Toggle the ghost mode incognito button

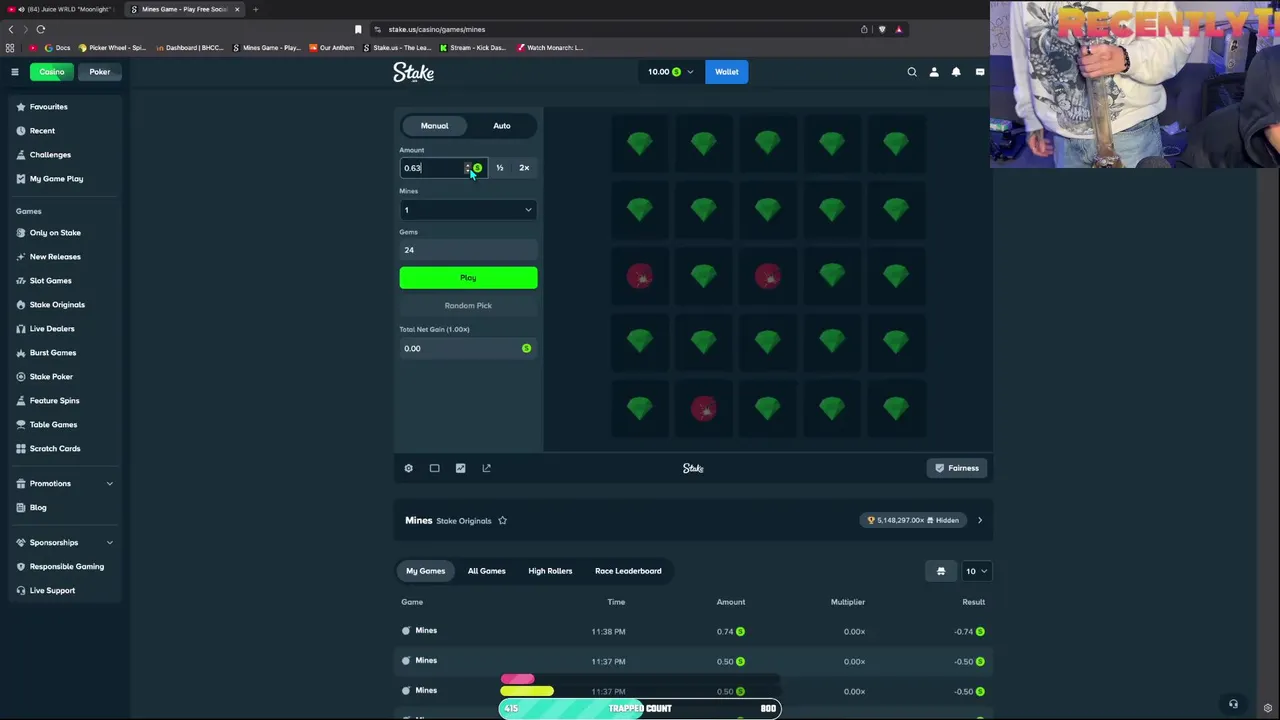click(940, 571)
